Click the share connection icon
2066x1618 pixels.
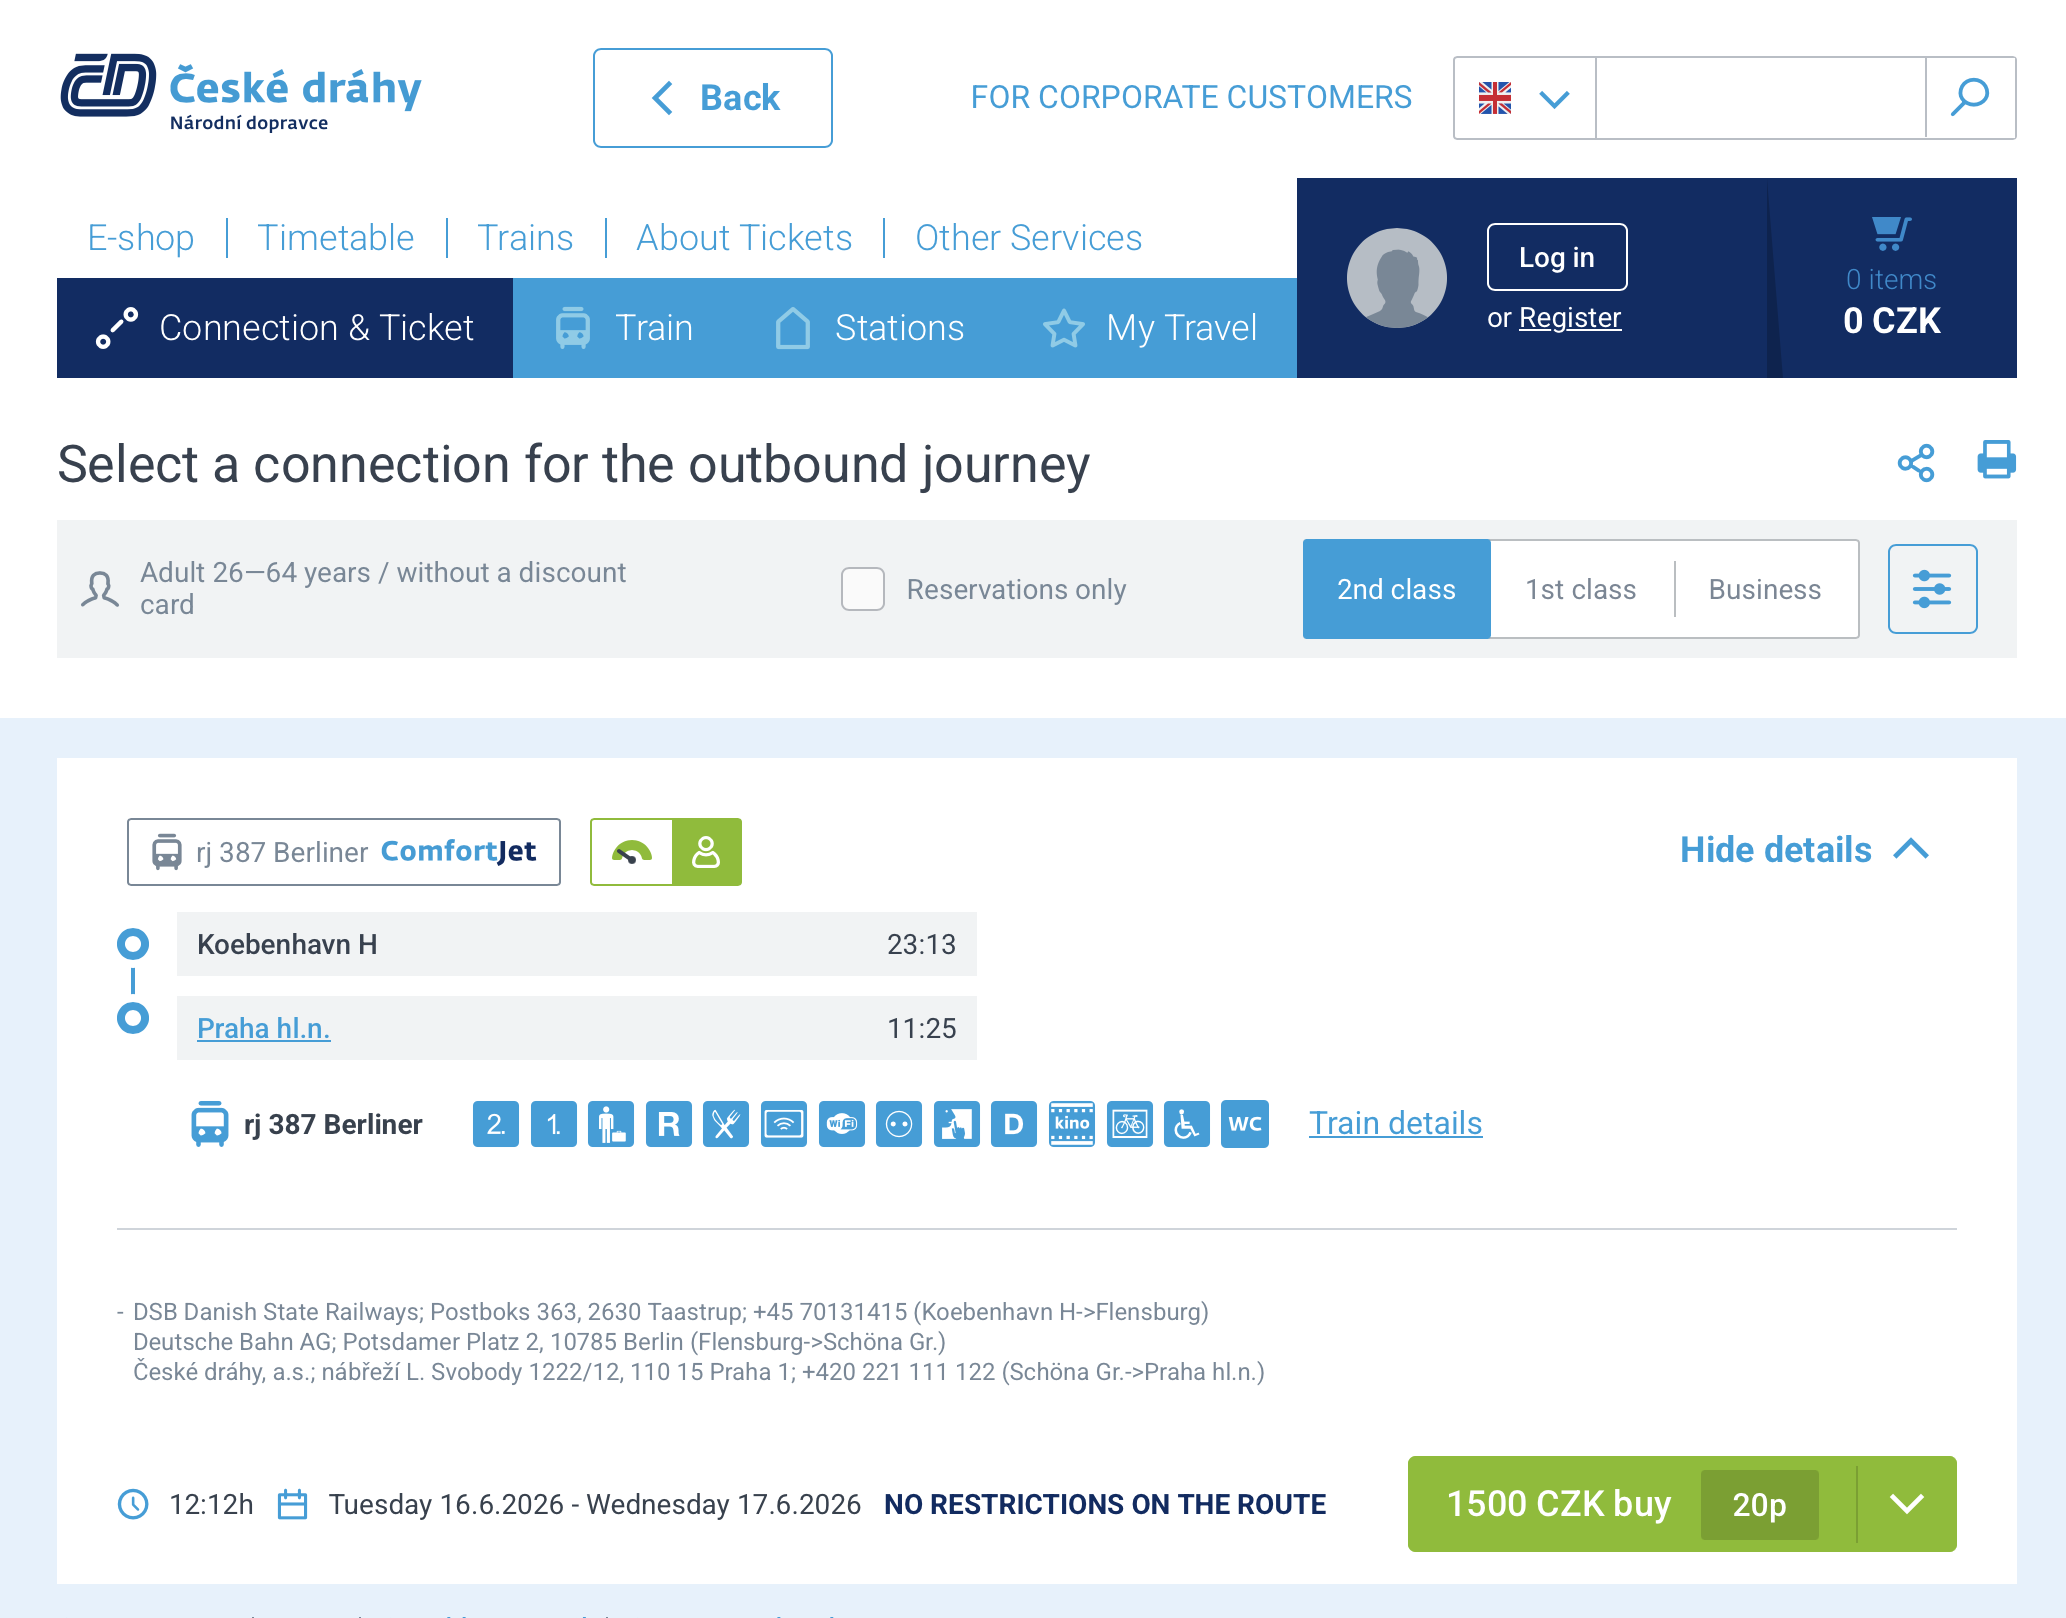tap(1915, 463)
